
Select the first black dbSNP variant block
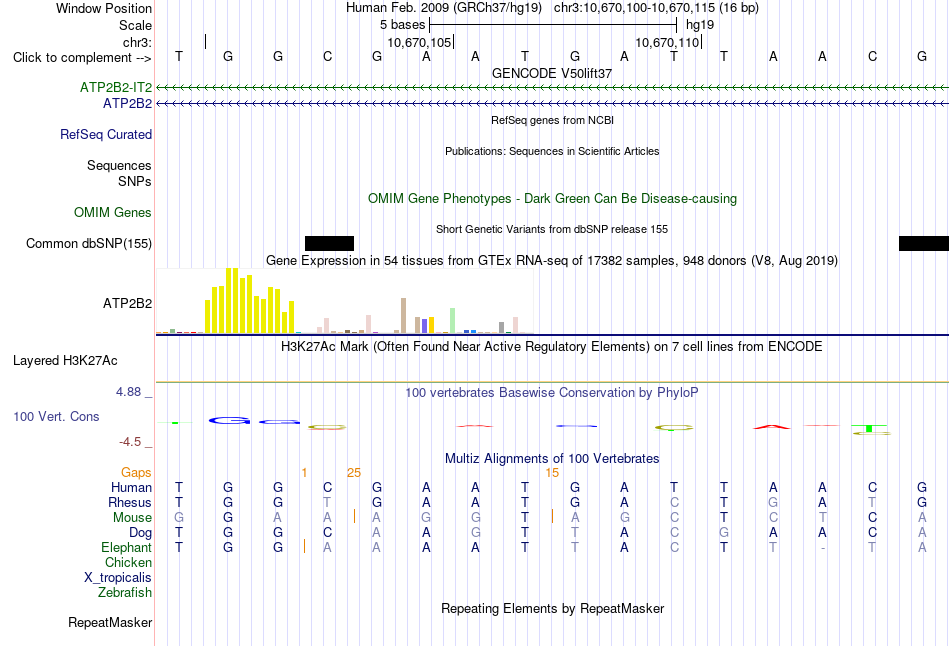pos(329,244)
